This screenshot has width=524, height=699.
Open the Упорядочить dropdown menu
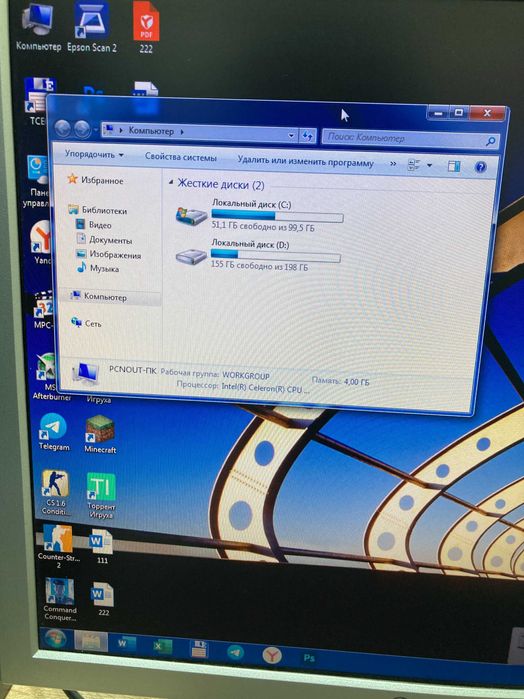click(94, 155)
